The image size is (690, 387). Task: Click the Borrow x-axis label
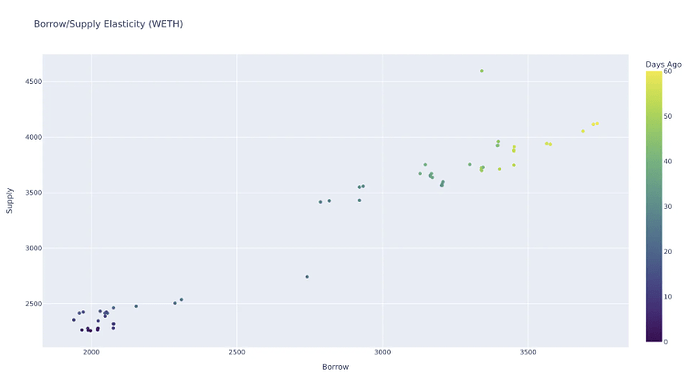tap(335, 367)
